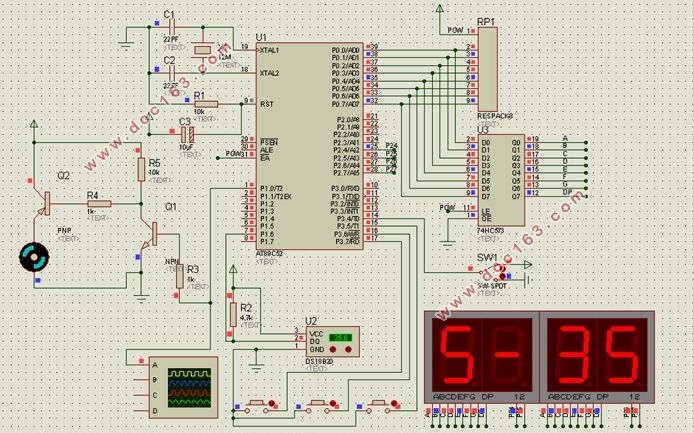
Task: Click the PSEN pin label
Action: (268, 143)
